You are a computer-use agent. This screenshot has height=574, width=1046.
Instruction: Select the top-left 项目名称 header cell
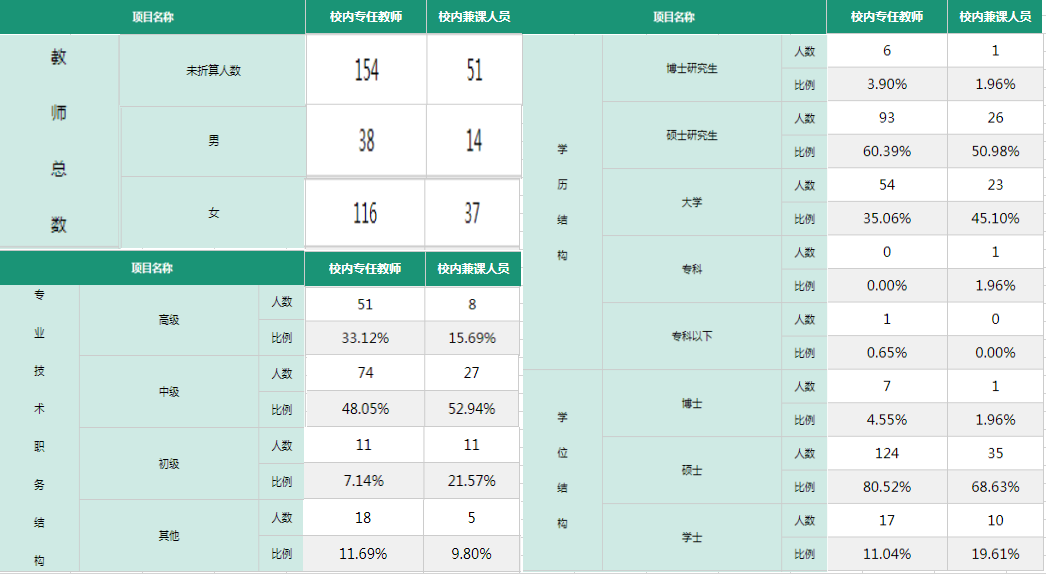153,17
